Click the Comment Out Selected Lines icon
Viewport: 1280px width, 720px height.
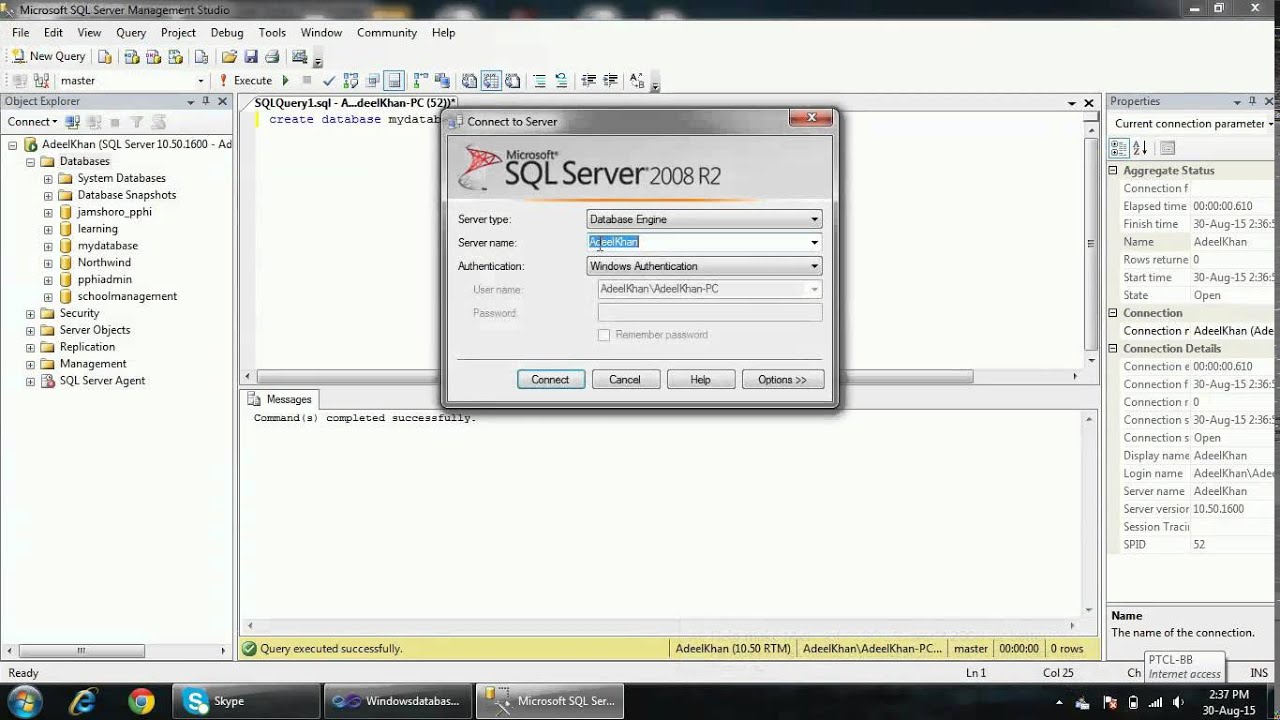coord(539,80)
